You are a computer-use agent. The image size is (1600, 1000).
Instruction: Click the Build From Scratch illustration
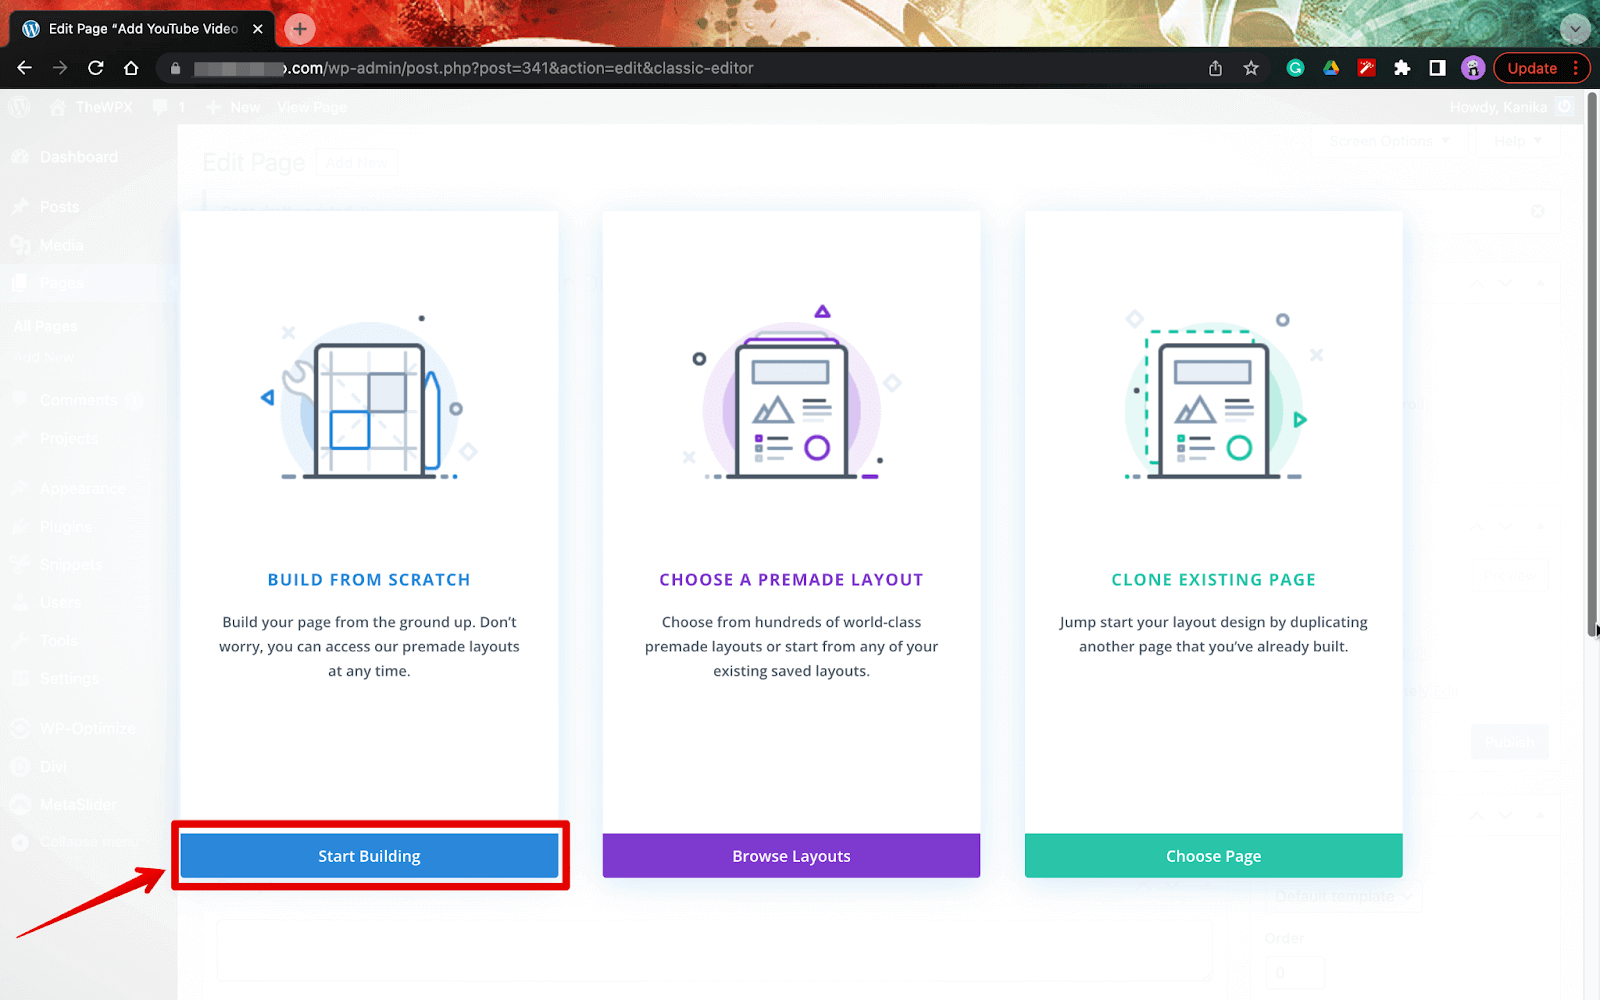click(370, 398)
